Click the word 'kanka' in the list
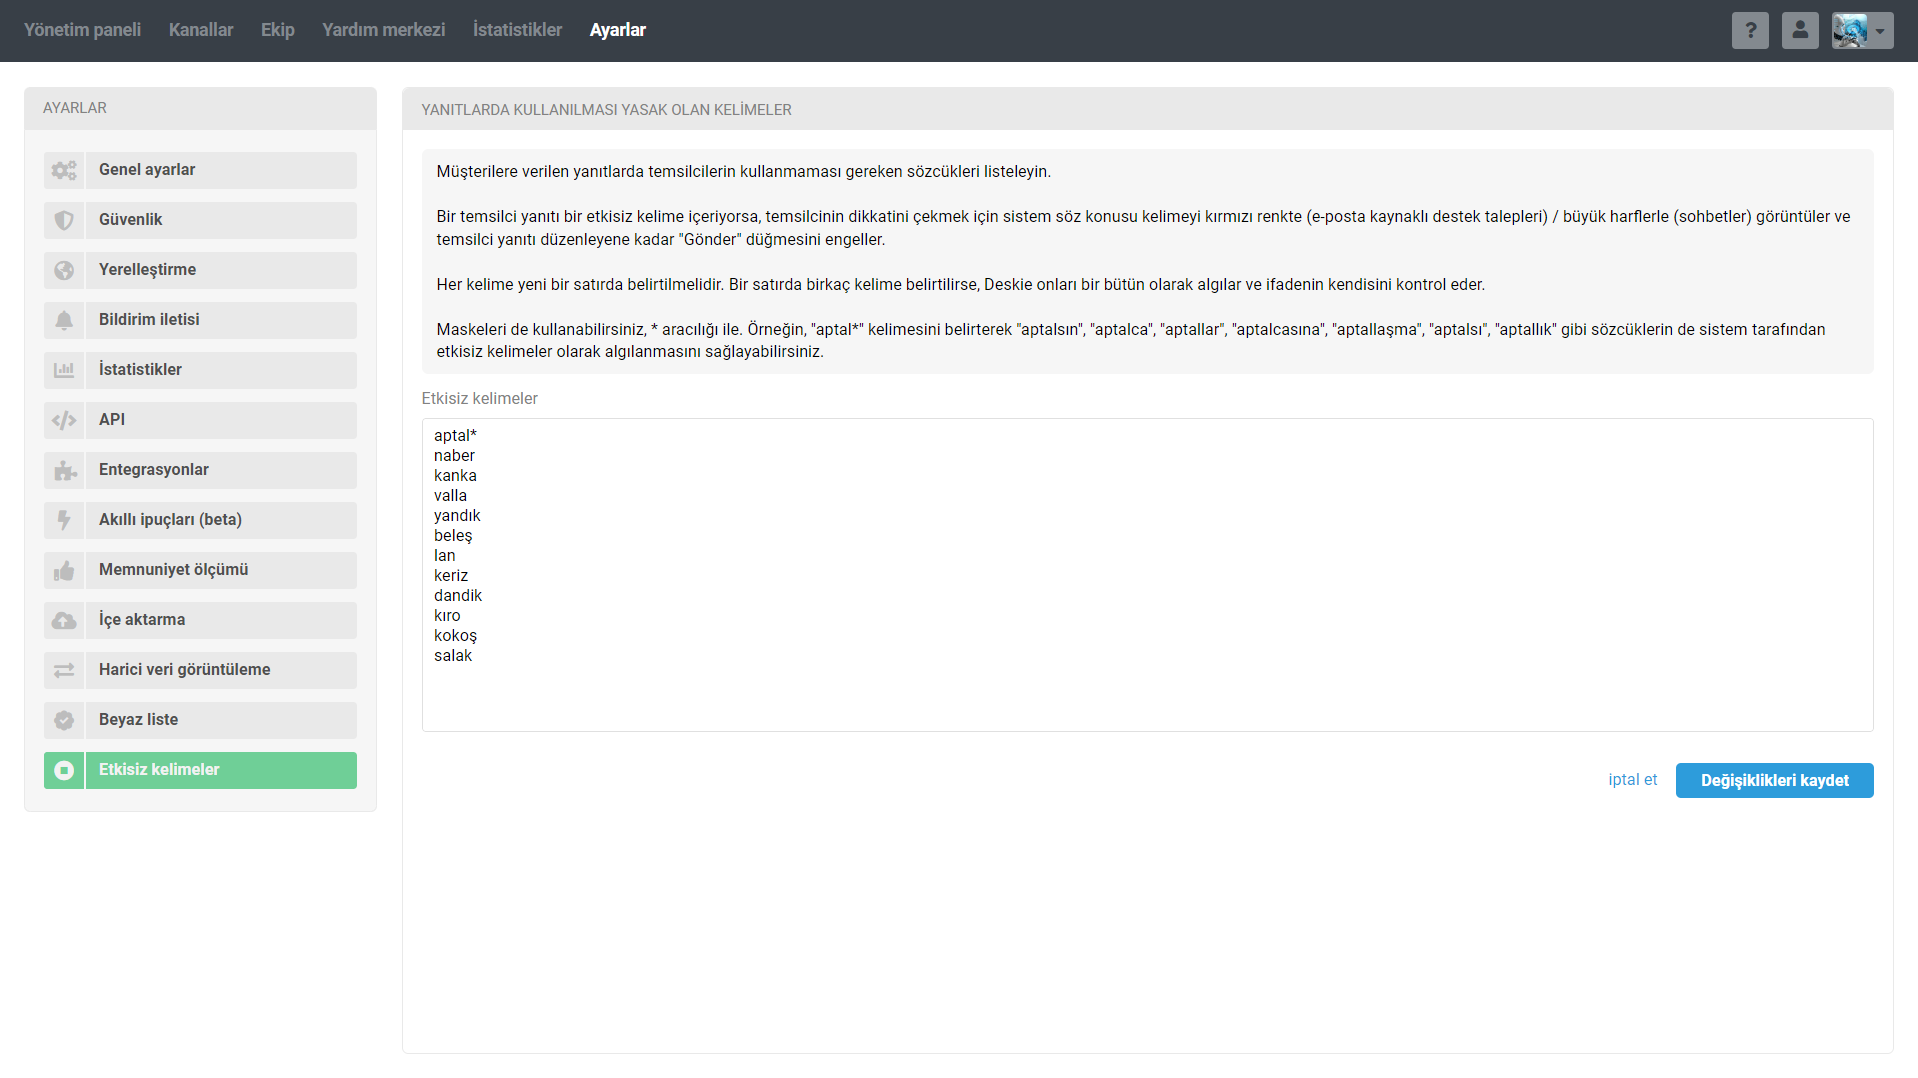 coord(455,476)
